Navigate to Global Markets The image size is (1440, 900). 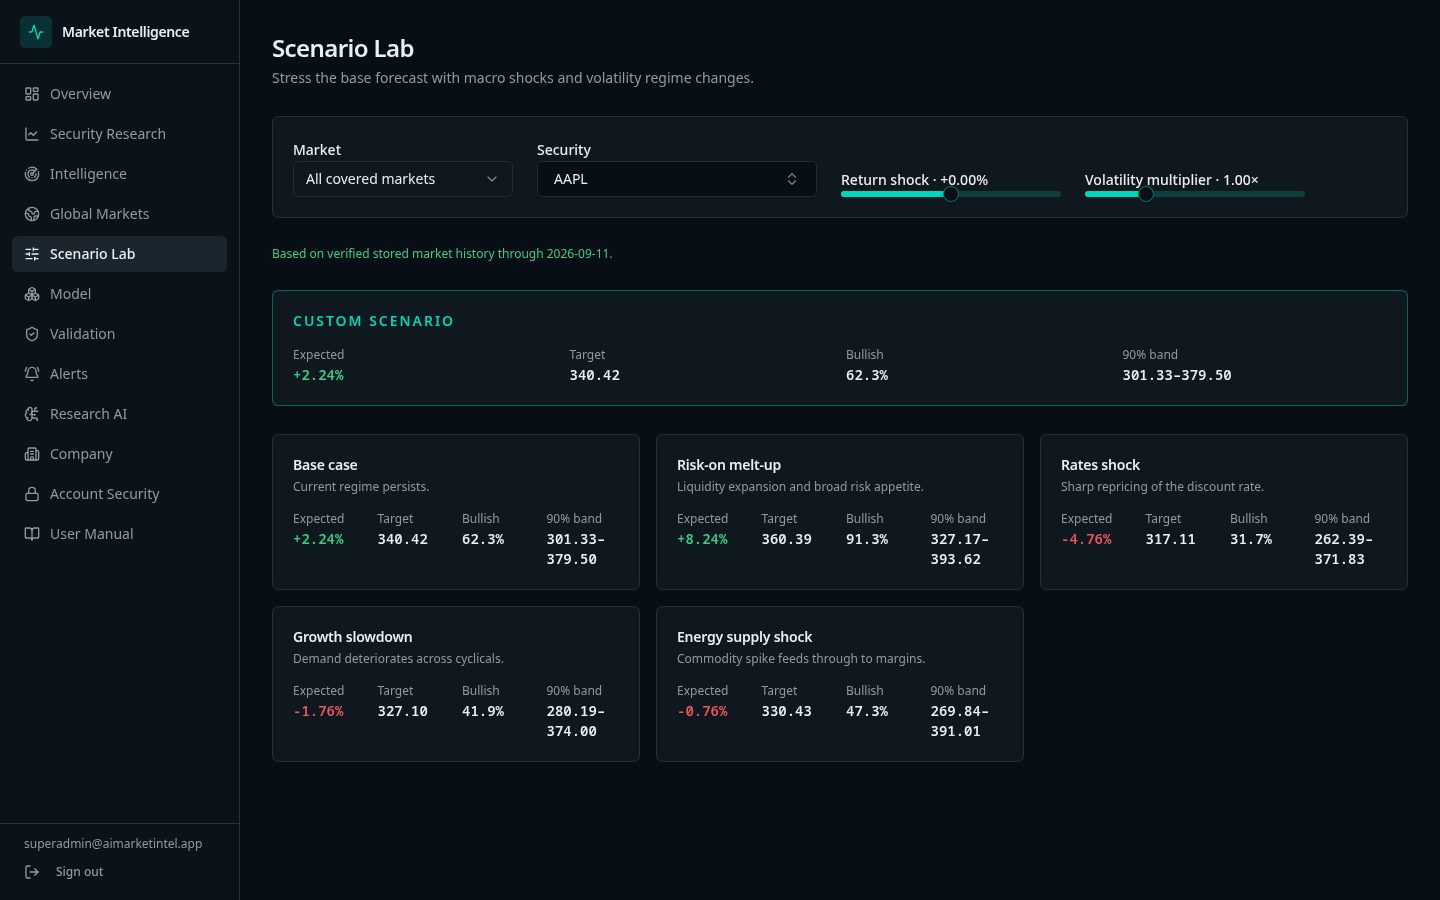(120, 214)
